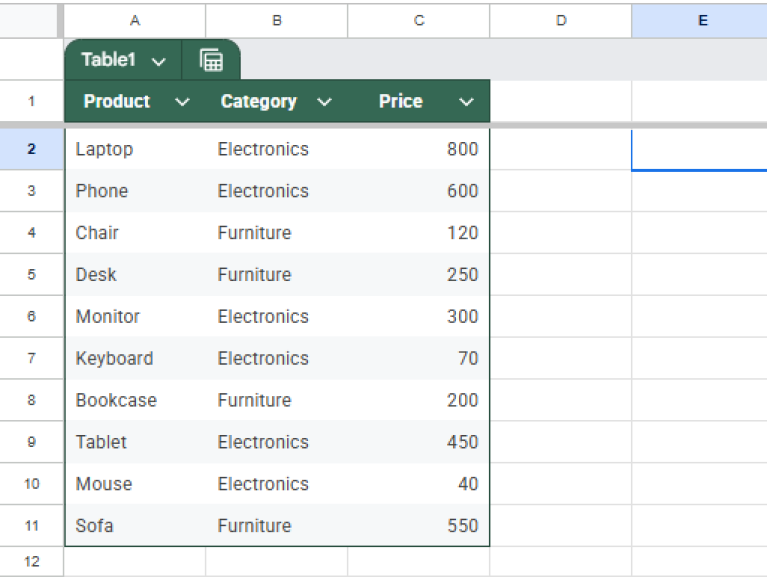This screenshot has width=767, height=577.
Task: Select column A header
Action: tap(135, 20)
